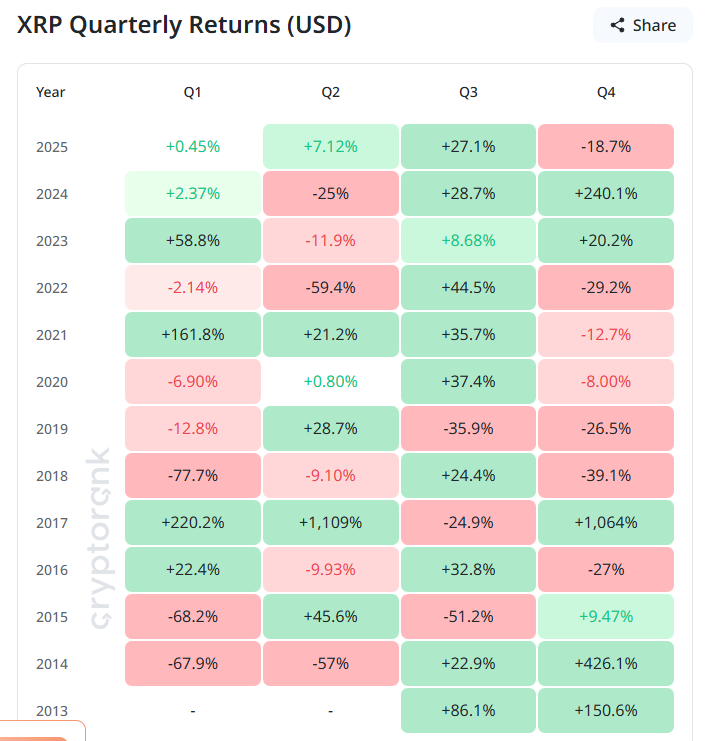Click the 2018 Q1 cell showing -77.7%
The width and height of the screenshot is (710, 741).
[x=192, y=475]
